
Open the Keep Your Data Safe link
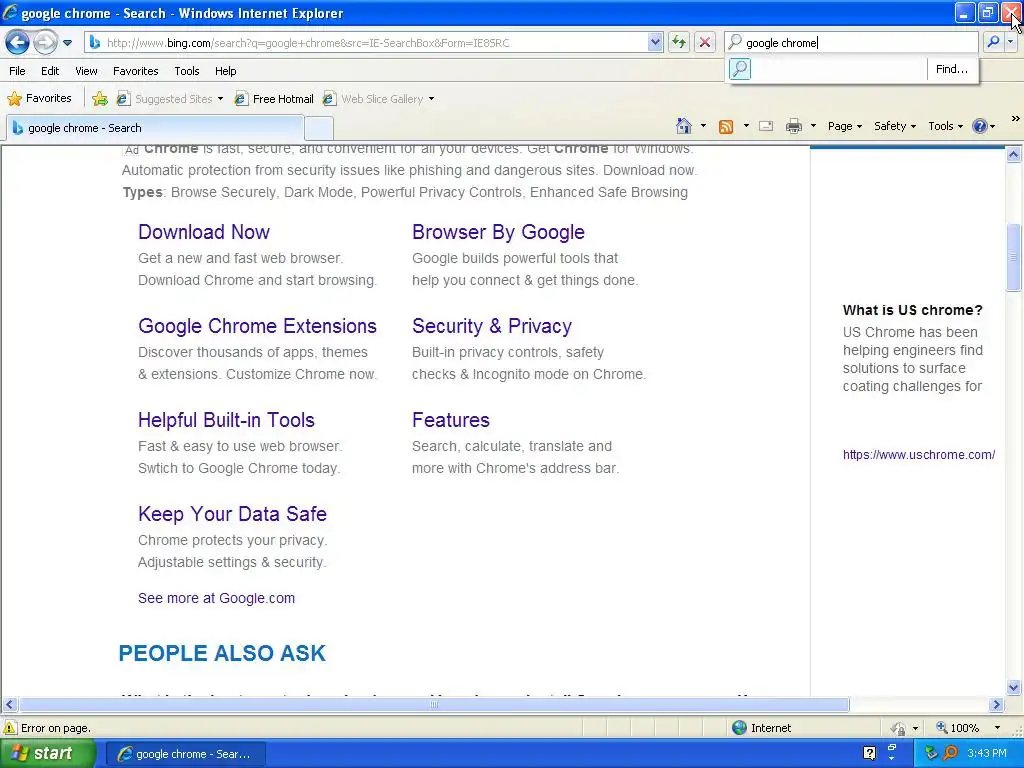[232, 514]
